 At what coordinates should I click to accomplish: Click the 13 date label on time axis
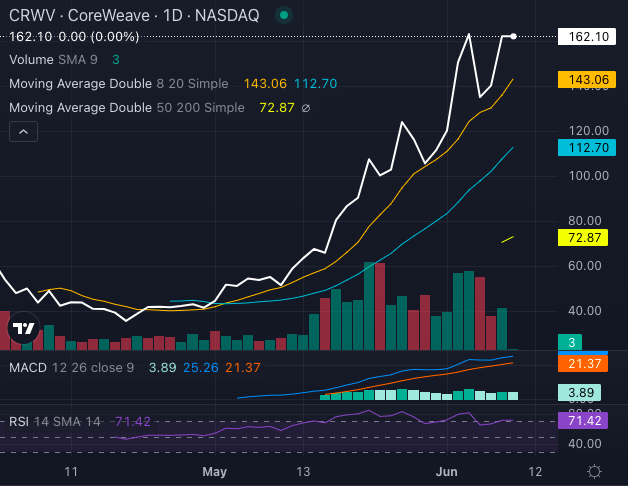(x=303, y=472)
